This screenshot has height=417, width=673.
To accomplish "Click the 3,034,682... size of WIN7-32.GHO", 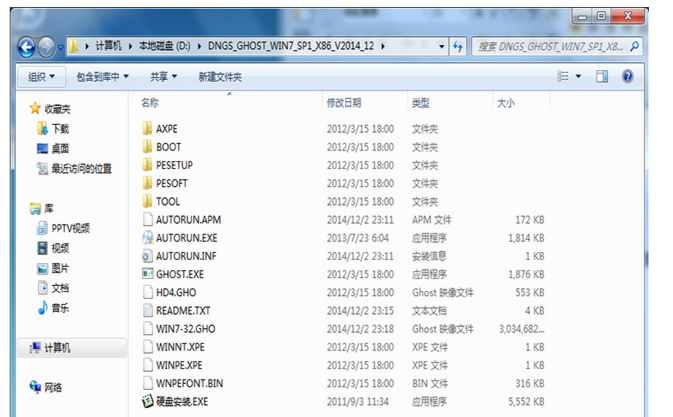I will (x=521, y=329).
